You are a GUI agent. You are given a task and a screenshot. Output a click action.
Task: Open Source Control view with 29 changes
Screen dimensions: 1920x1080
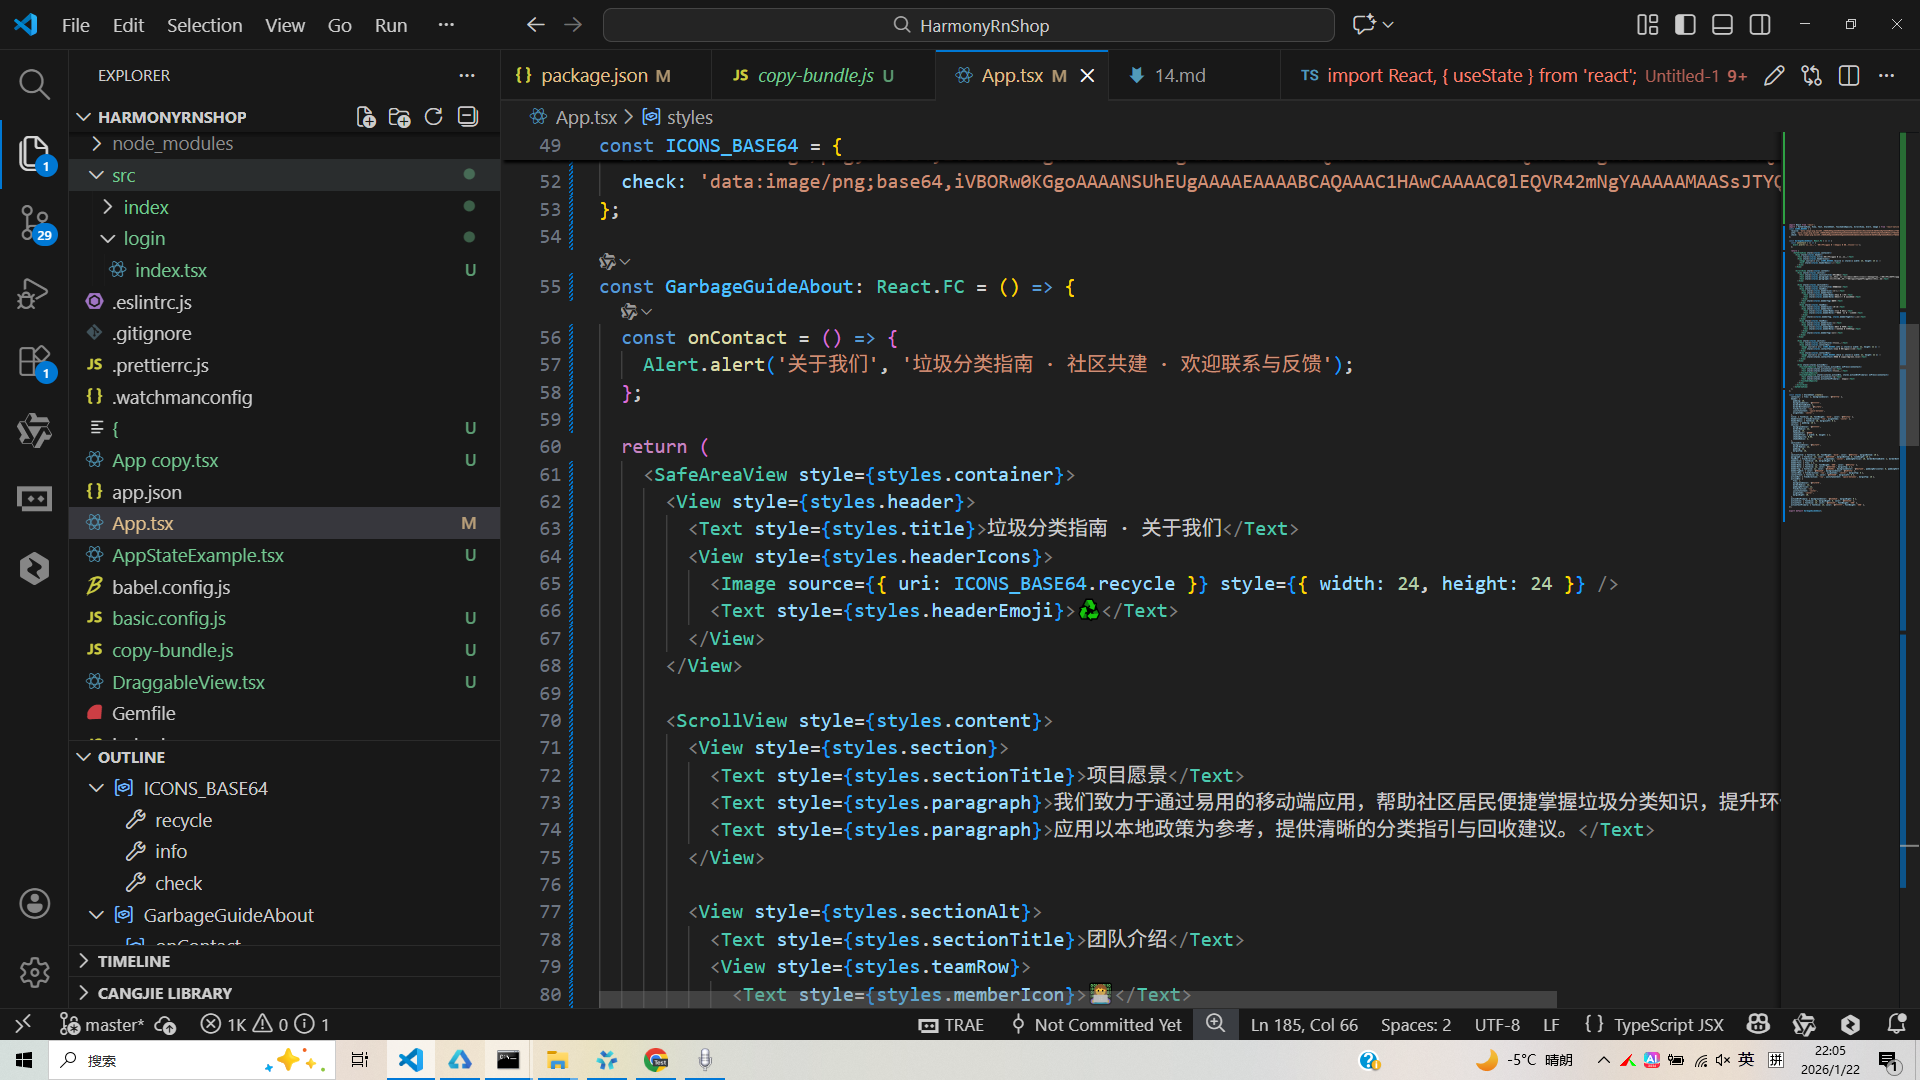click(34, 222)
